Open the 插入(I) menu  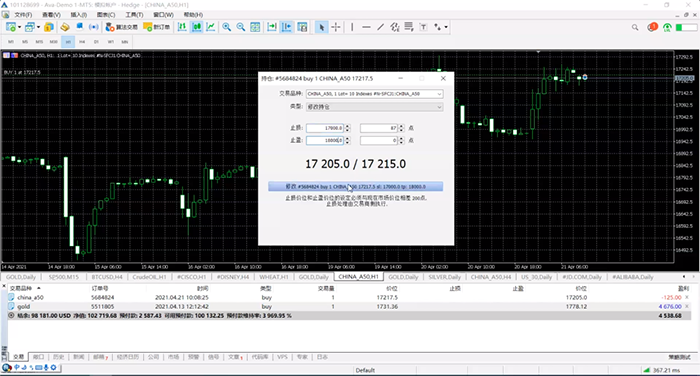coord(79,15)
